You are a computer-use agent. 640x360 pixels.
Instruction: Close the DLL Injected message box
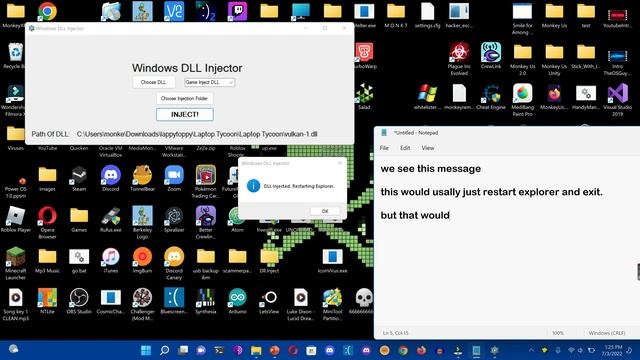(x=340, y=163)
